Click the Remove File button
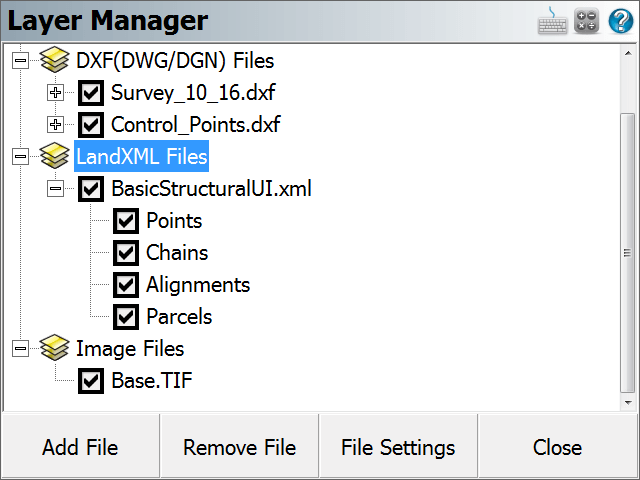640x480 pixels. [239, 447]
